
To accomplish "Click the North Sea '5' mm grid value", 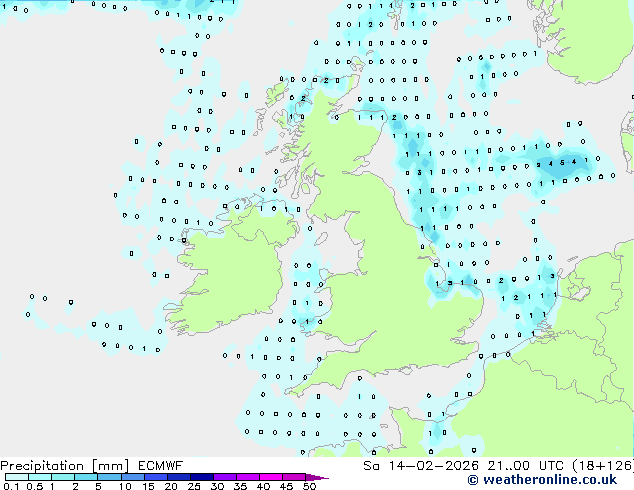I will (562, 163).
